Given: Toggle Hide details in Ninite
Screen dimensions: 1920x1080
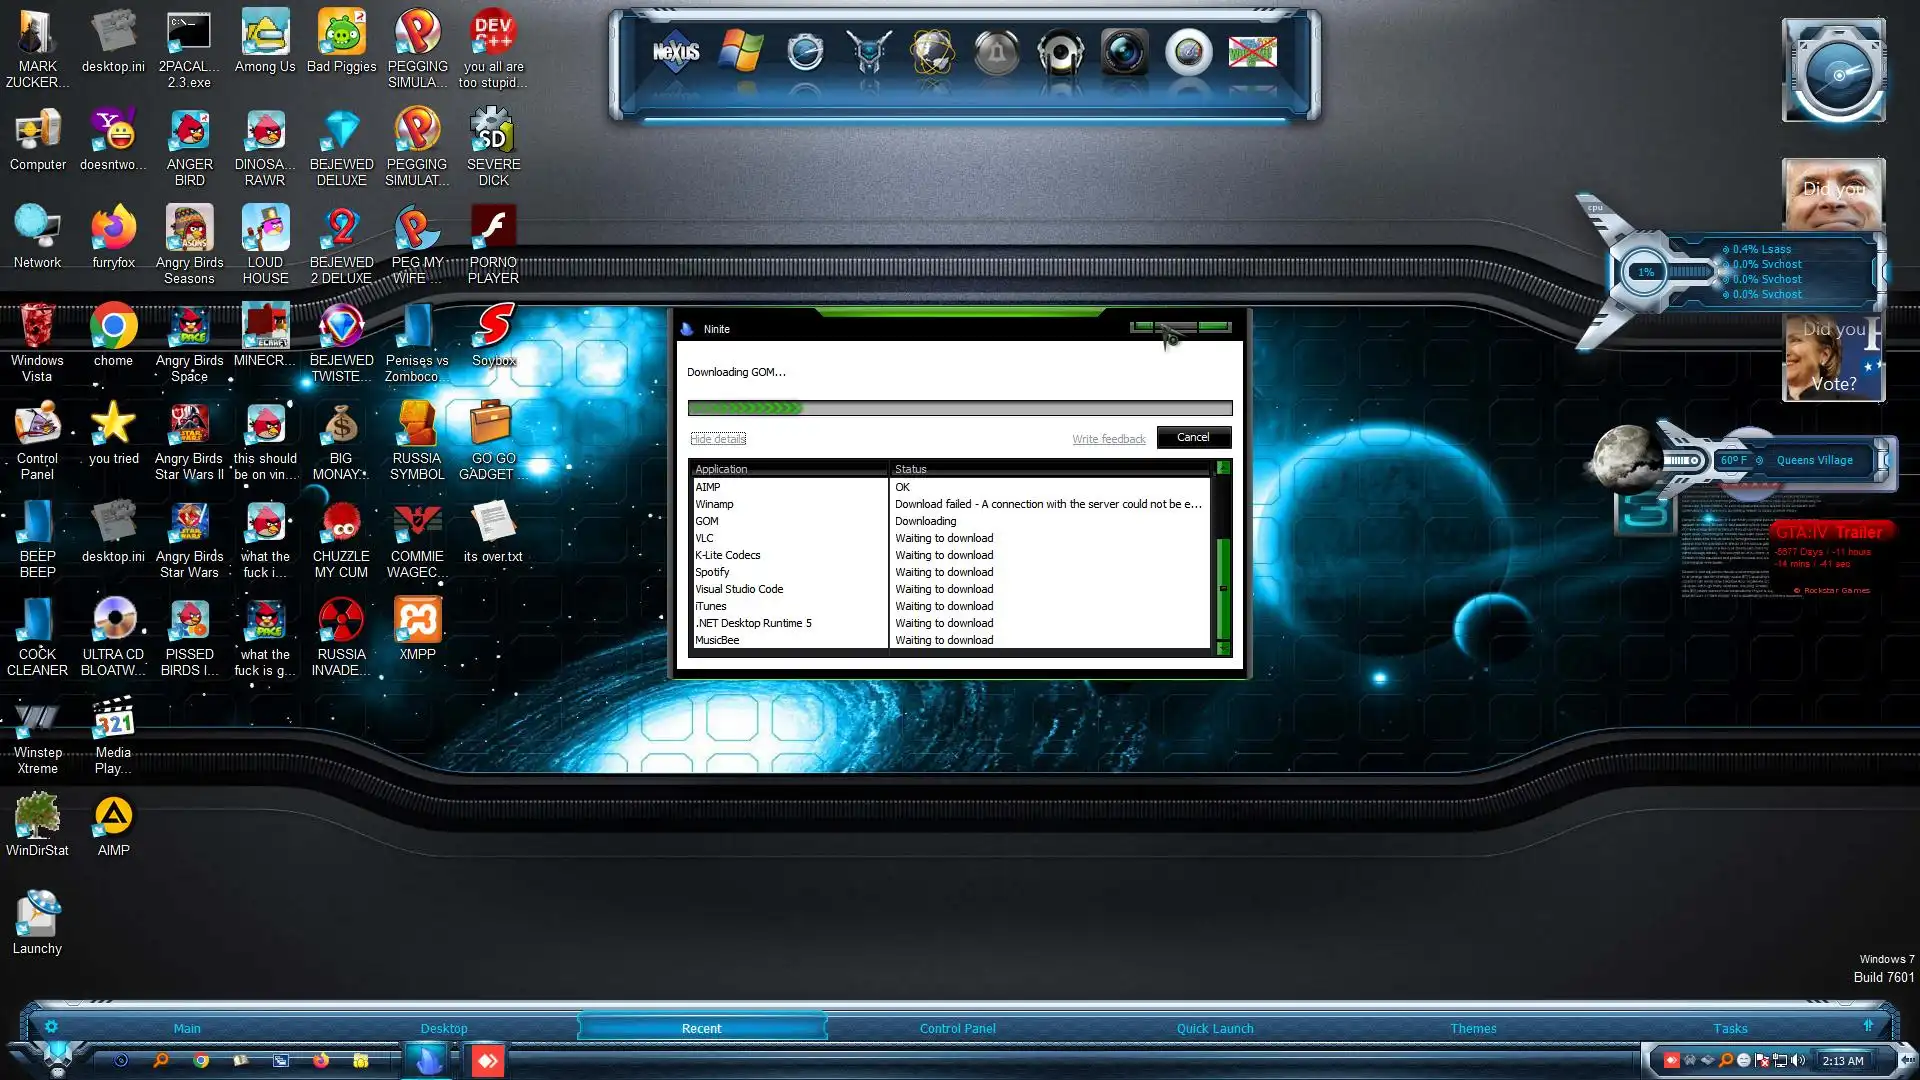Looking at the screenshot, I should click(718, 439).
